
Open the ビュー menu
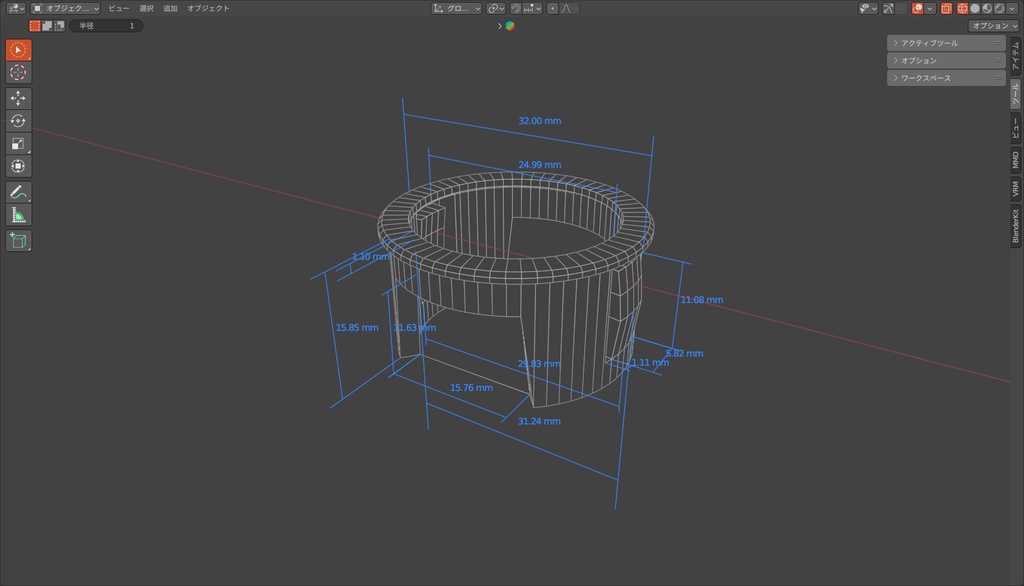point(119,8)
